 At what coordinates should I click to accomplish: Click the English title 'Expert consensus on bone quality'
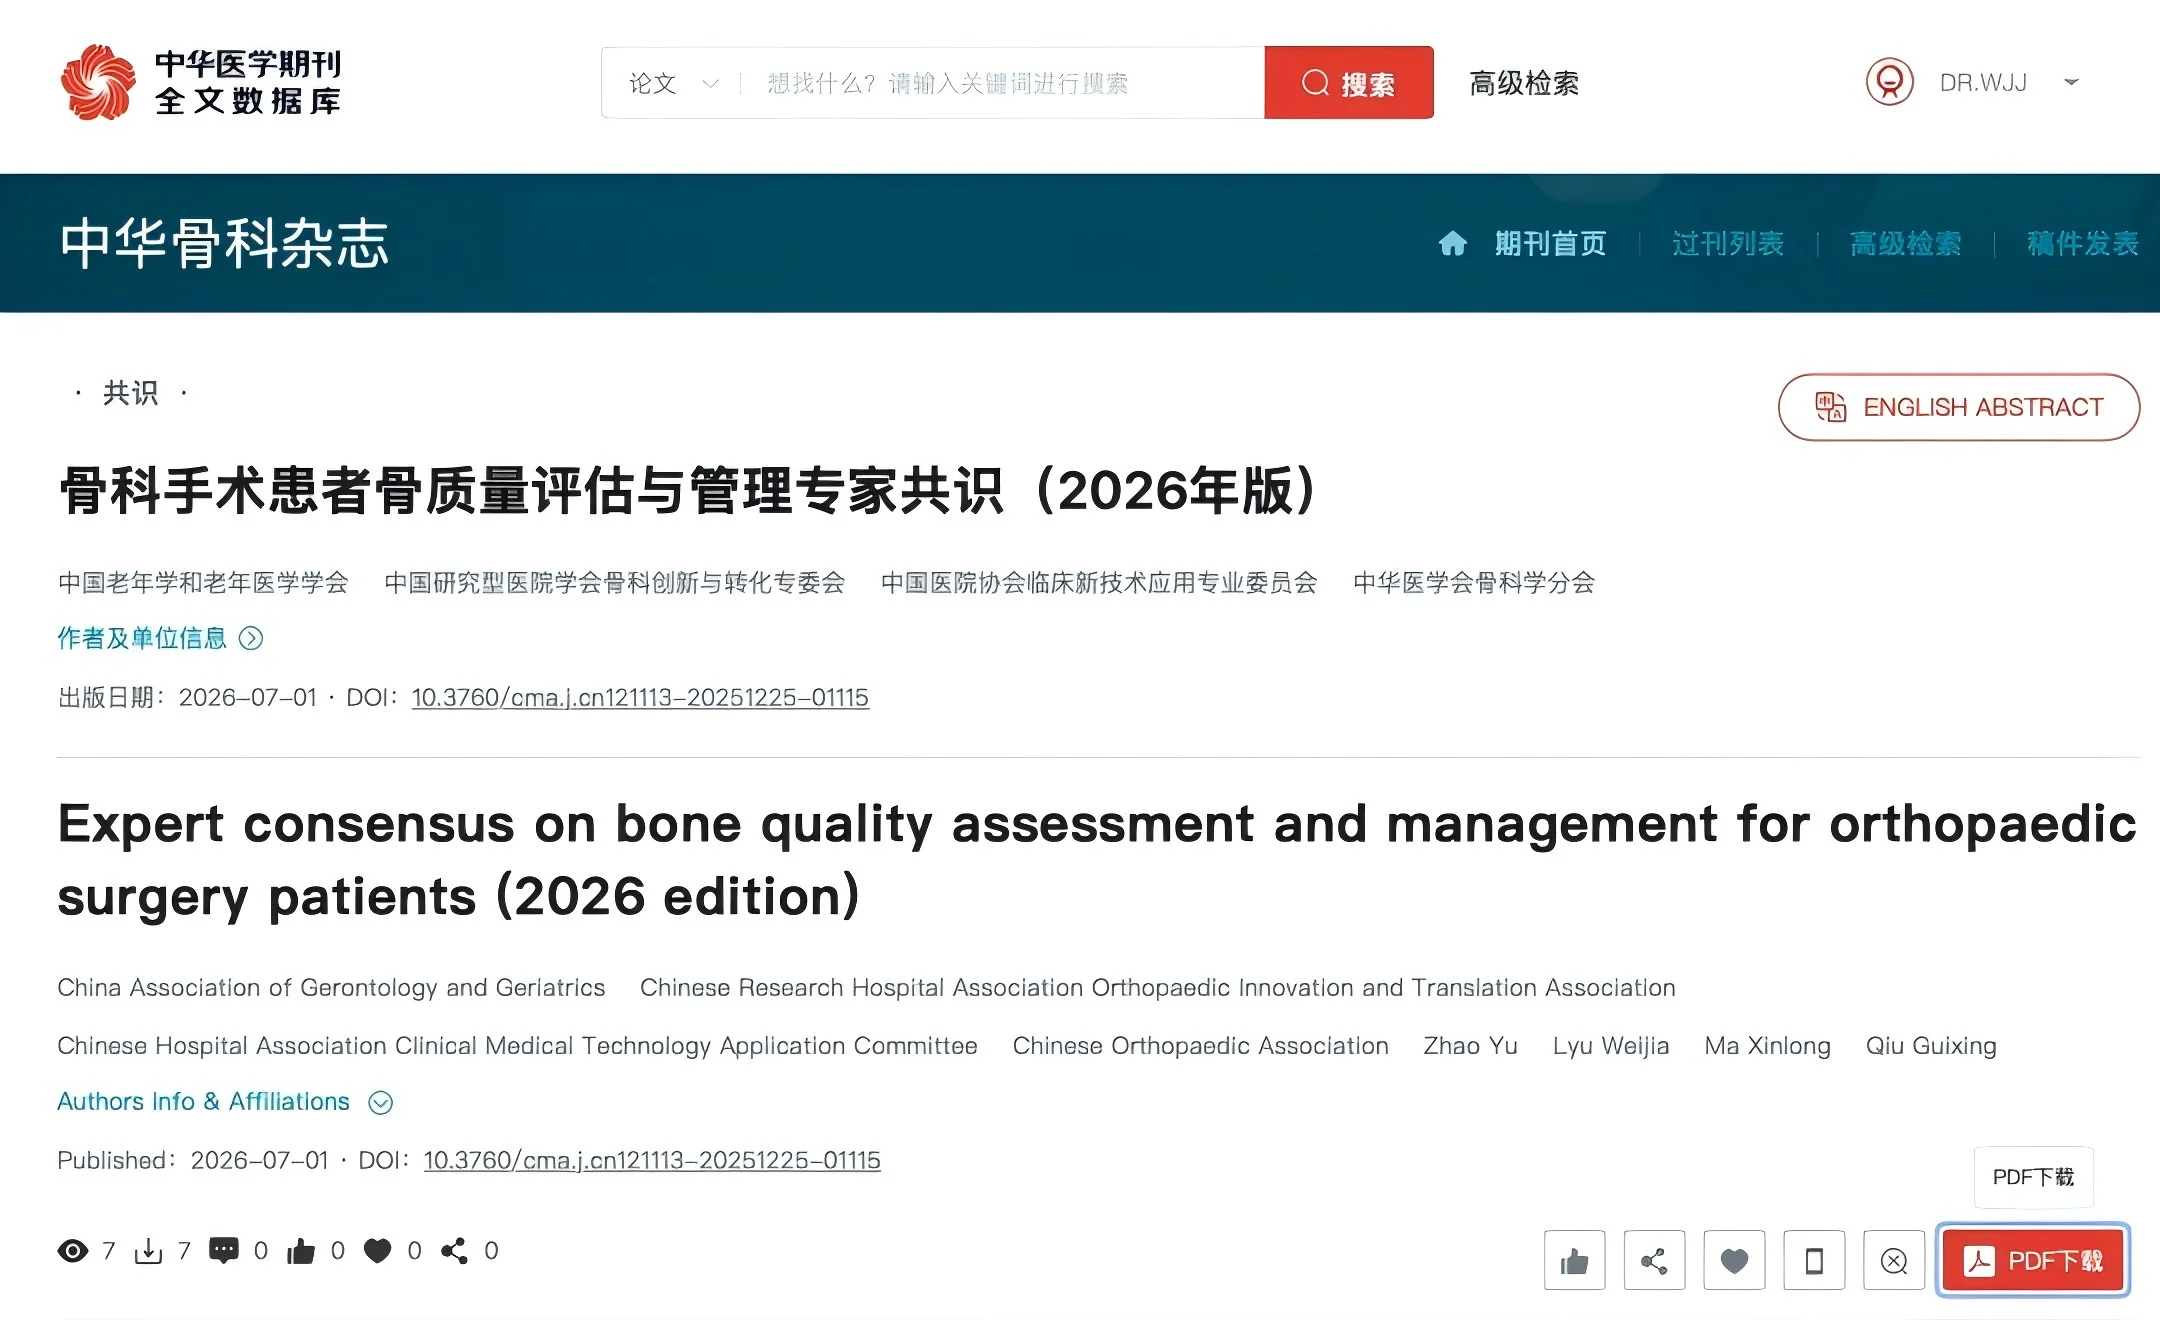coord(1097,860)
